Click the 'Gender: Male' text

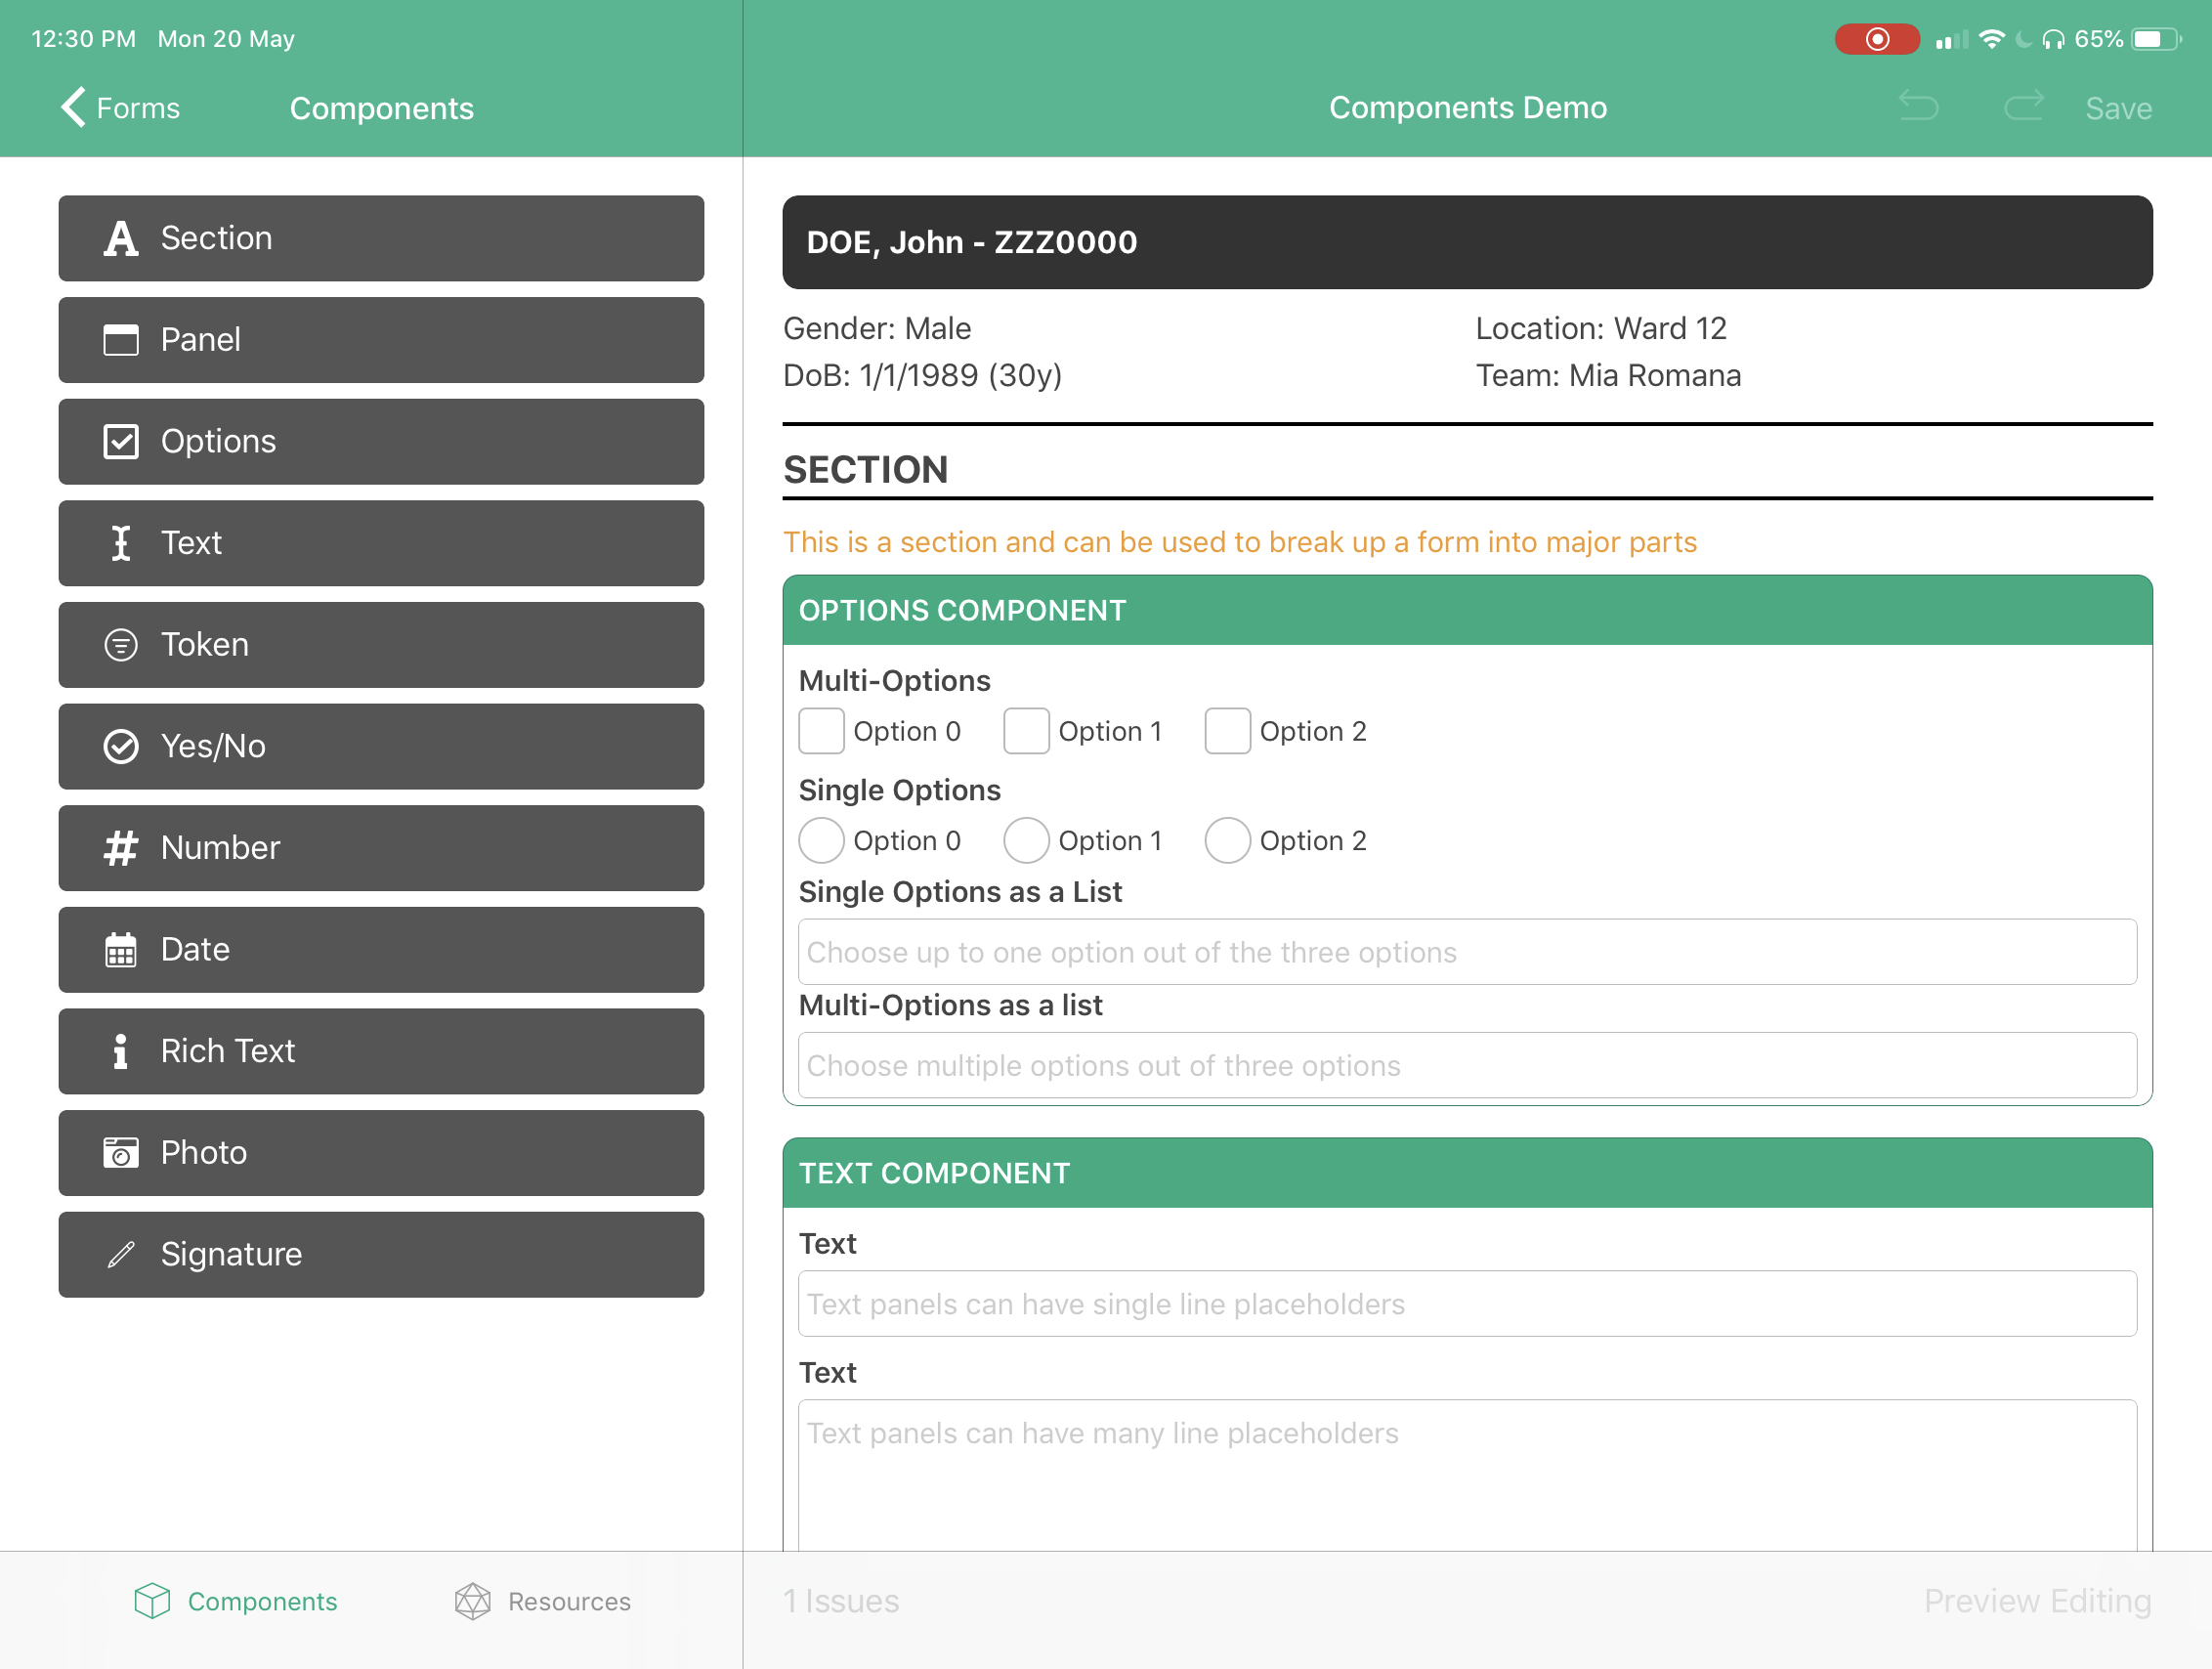(877, 328)
